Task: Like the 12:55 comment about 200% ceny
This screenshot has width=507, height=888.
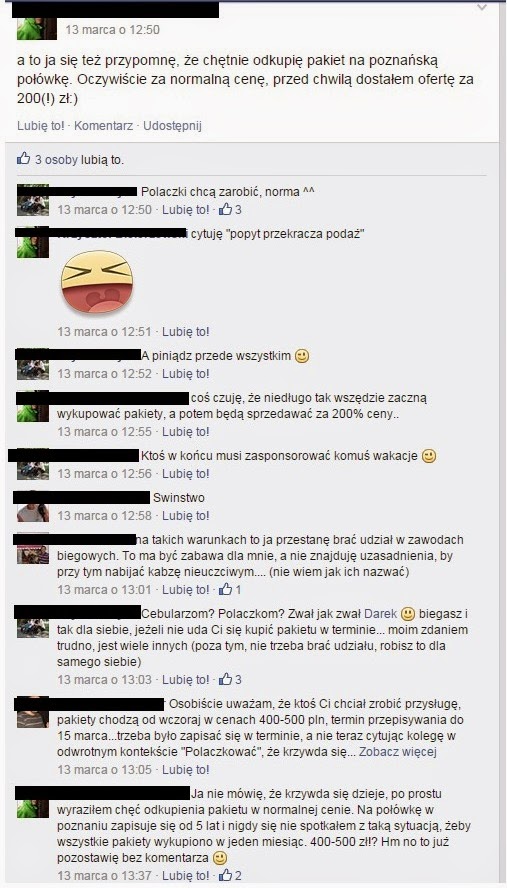Action: click(x=186, y=432)
